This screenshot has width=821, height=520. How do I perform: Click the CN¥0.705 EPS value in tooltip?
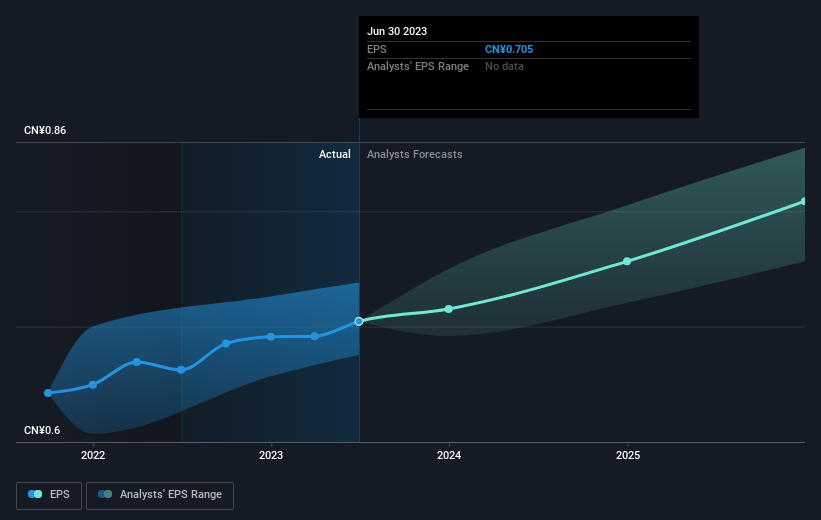(x=509, y=49)
